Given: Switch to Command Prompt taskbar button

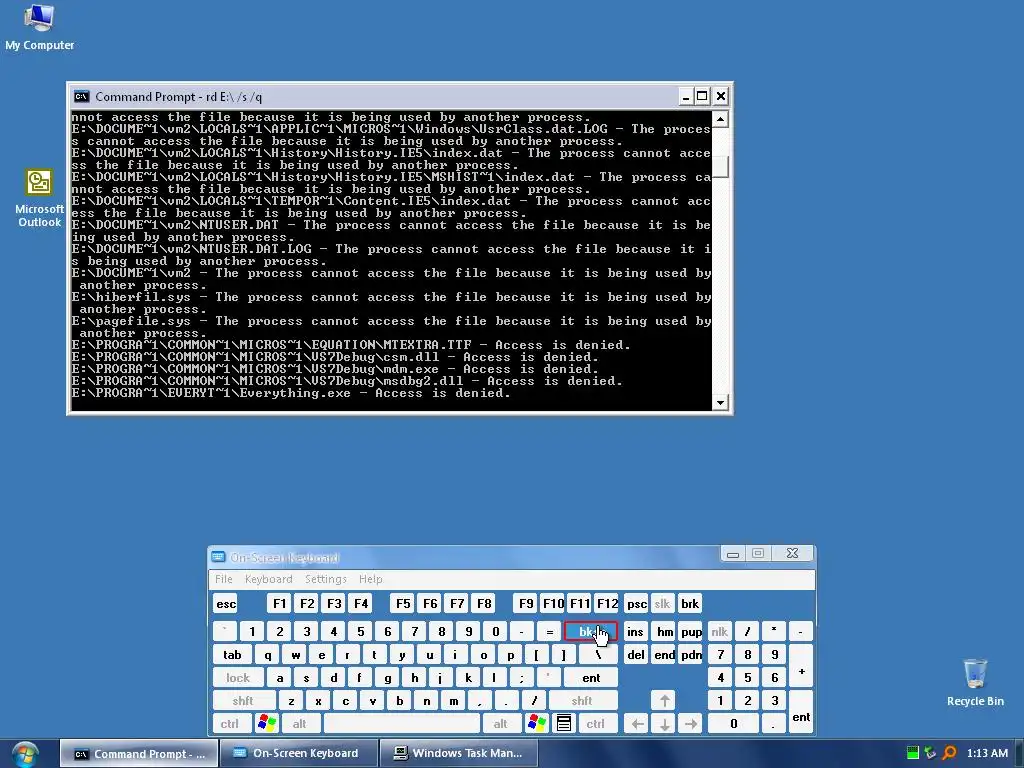Looking at the screenshot, I should (x=139, y=754).
